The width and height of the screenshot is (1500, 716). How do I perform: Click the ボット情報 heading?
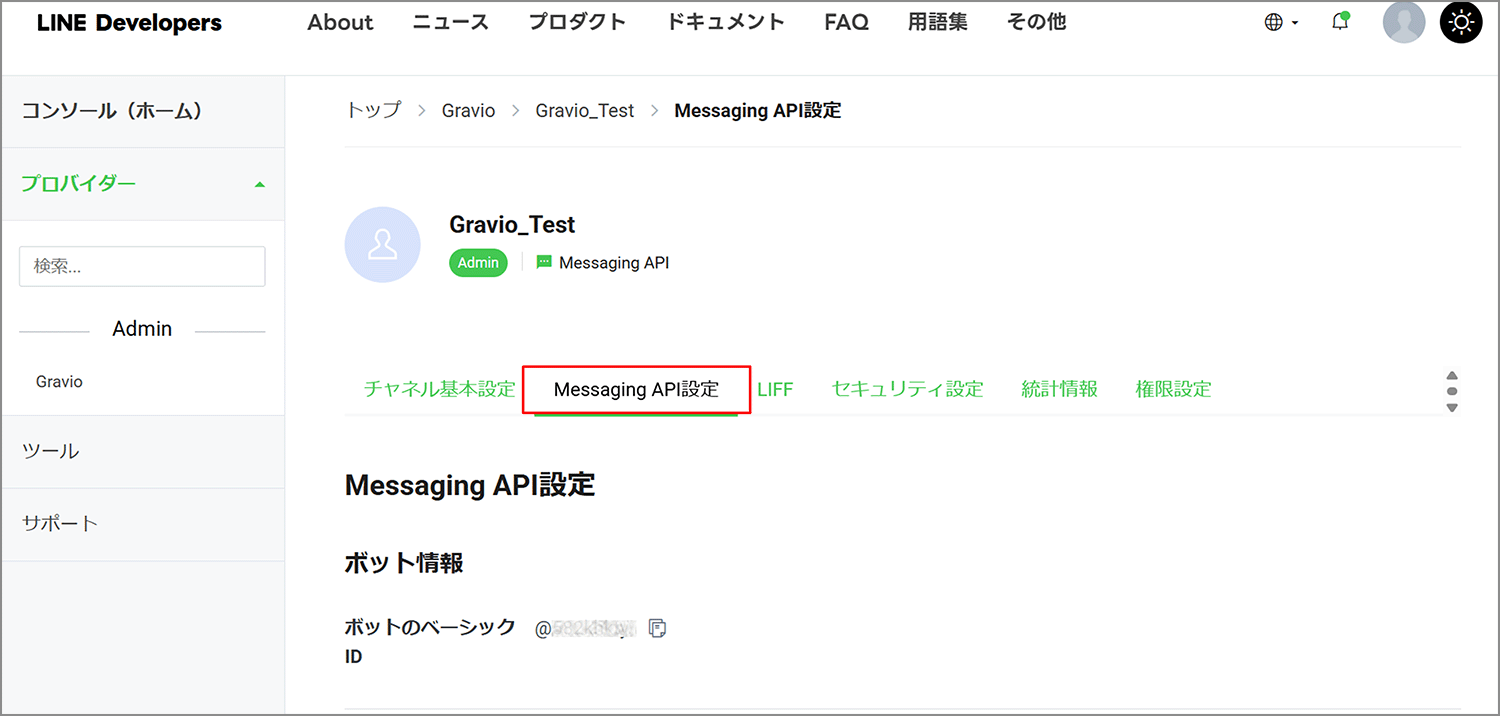pos(404,563)
